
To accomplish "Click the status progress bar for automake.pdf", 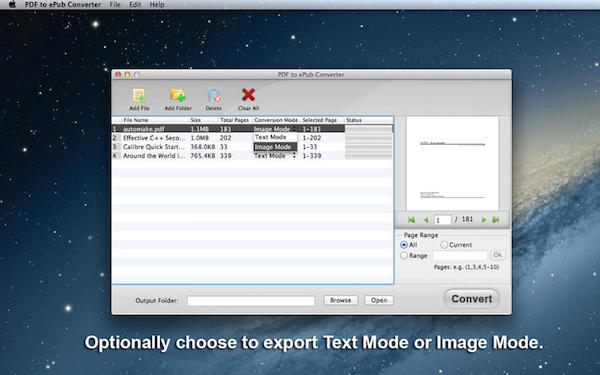I will click(368, 129).
